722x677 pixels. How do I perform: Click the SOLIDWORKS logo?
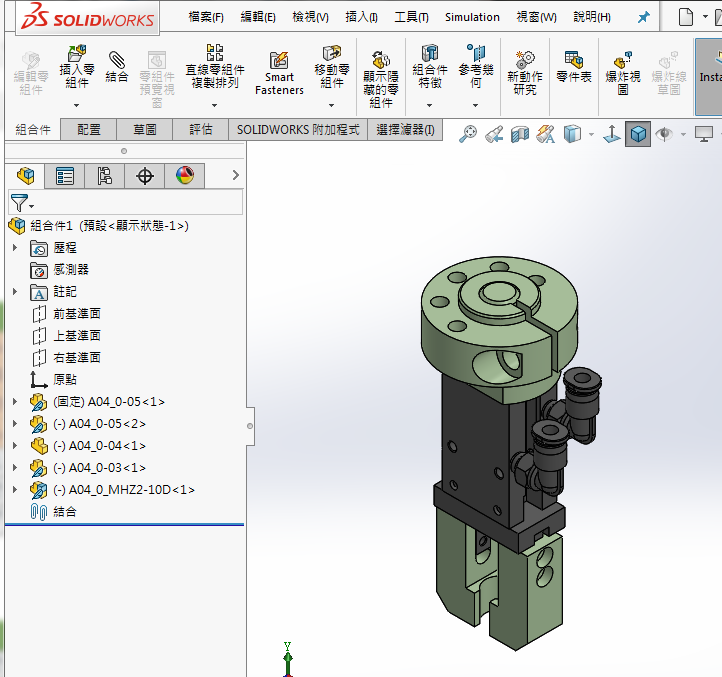(87, 17)
